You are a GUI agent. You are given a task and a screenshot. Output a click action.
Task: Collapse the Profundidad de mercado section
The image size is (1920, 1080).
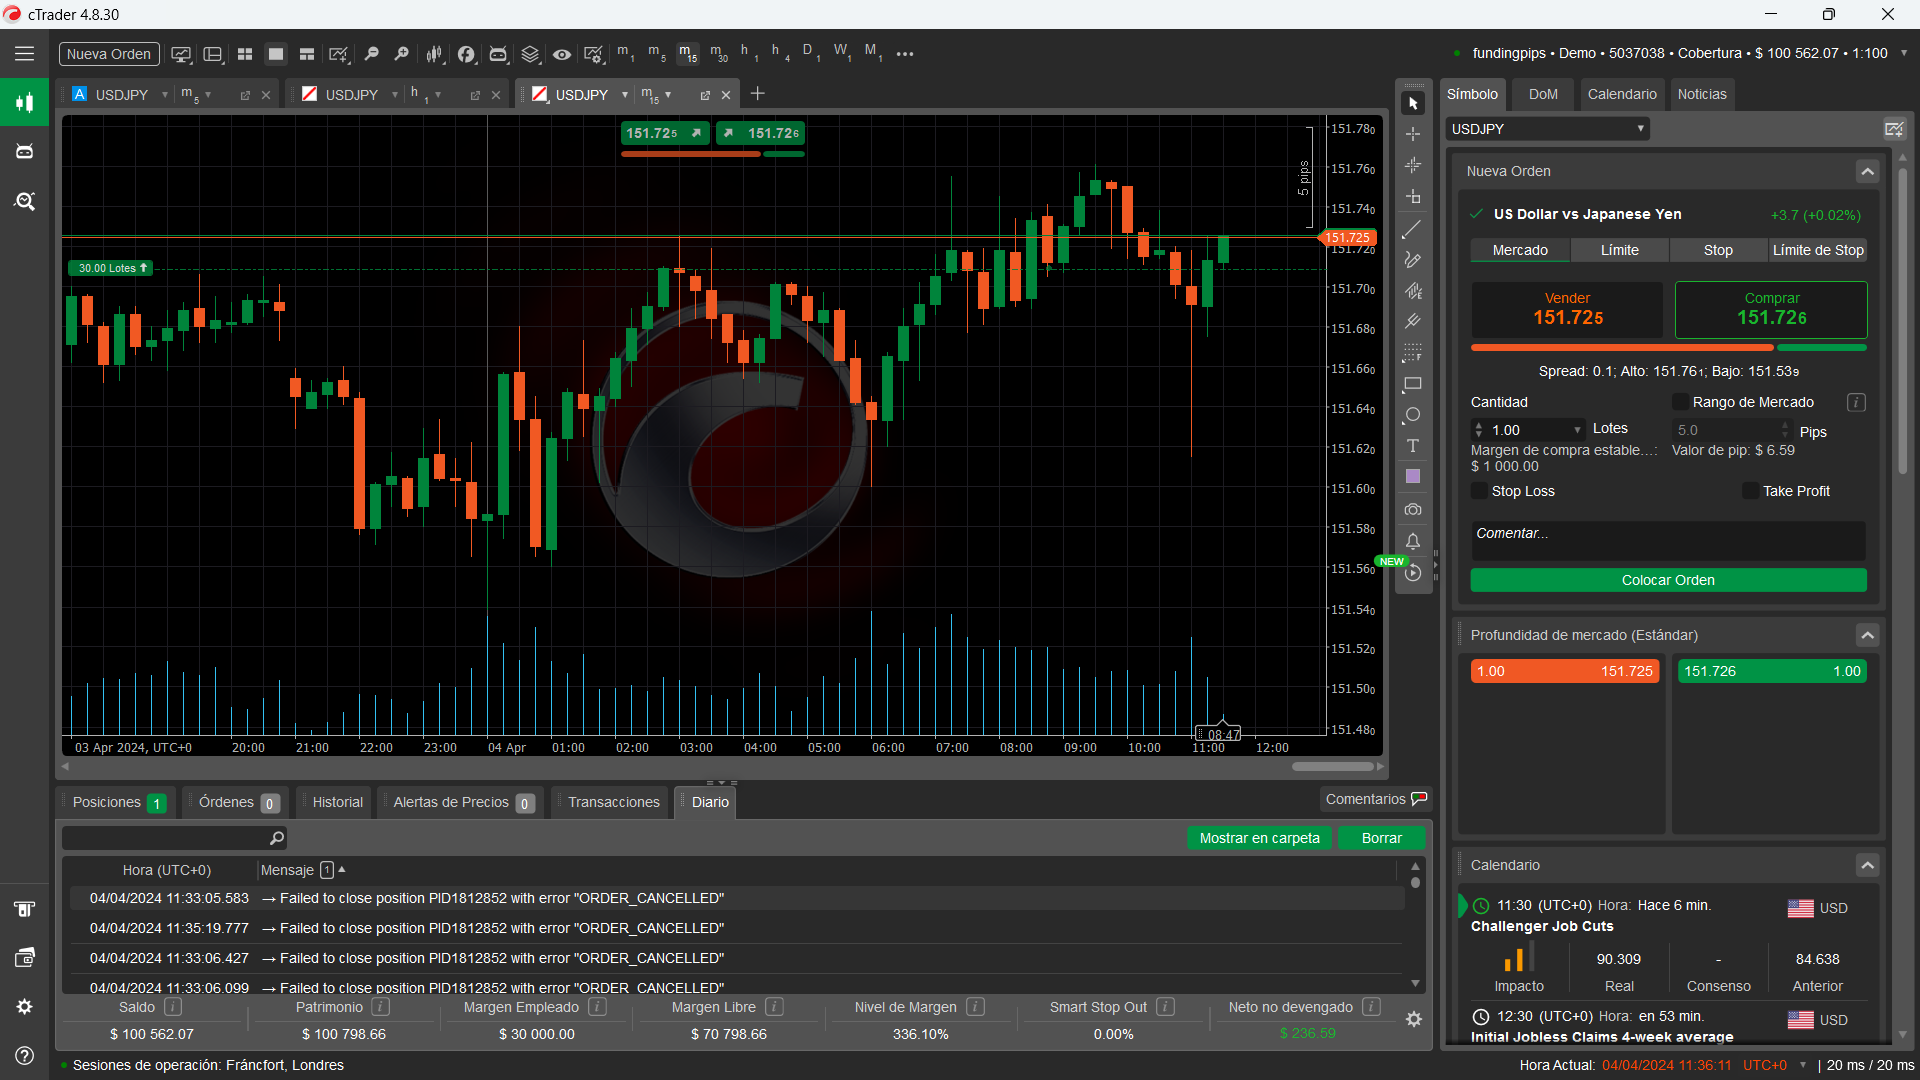(x=1867, y=635)
